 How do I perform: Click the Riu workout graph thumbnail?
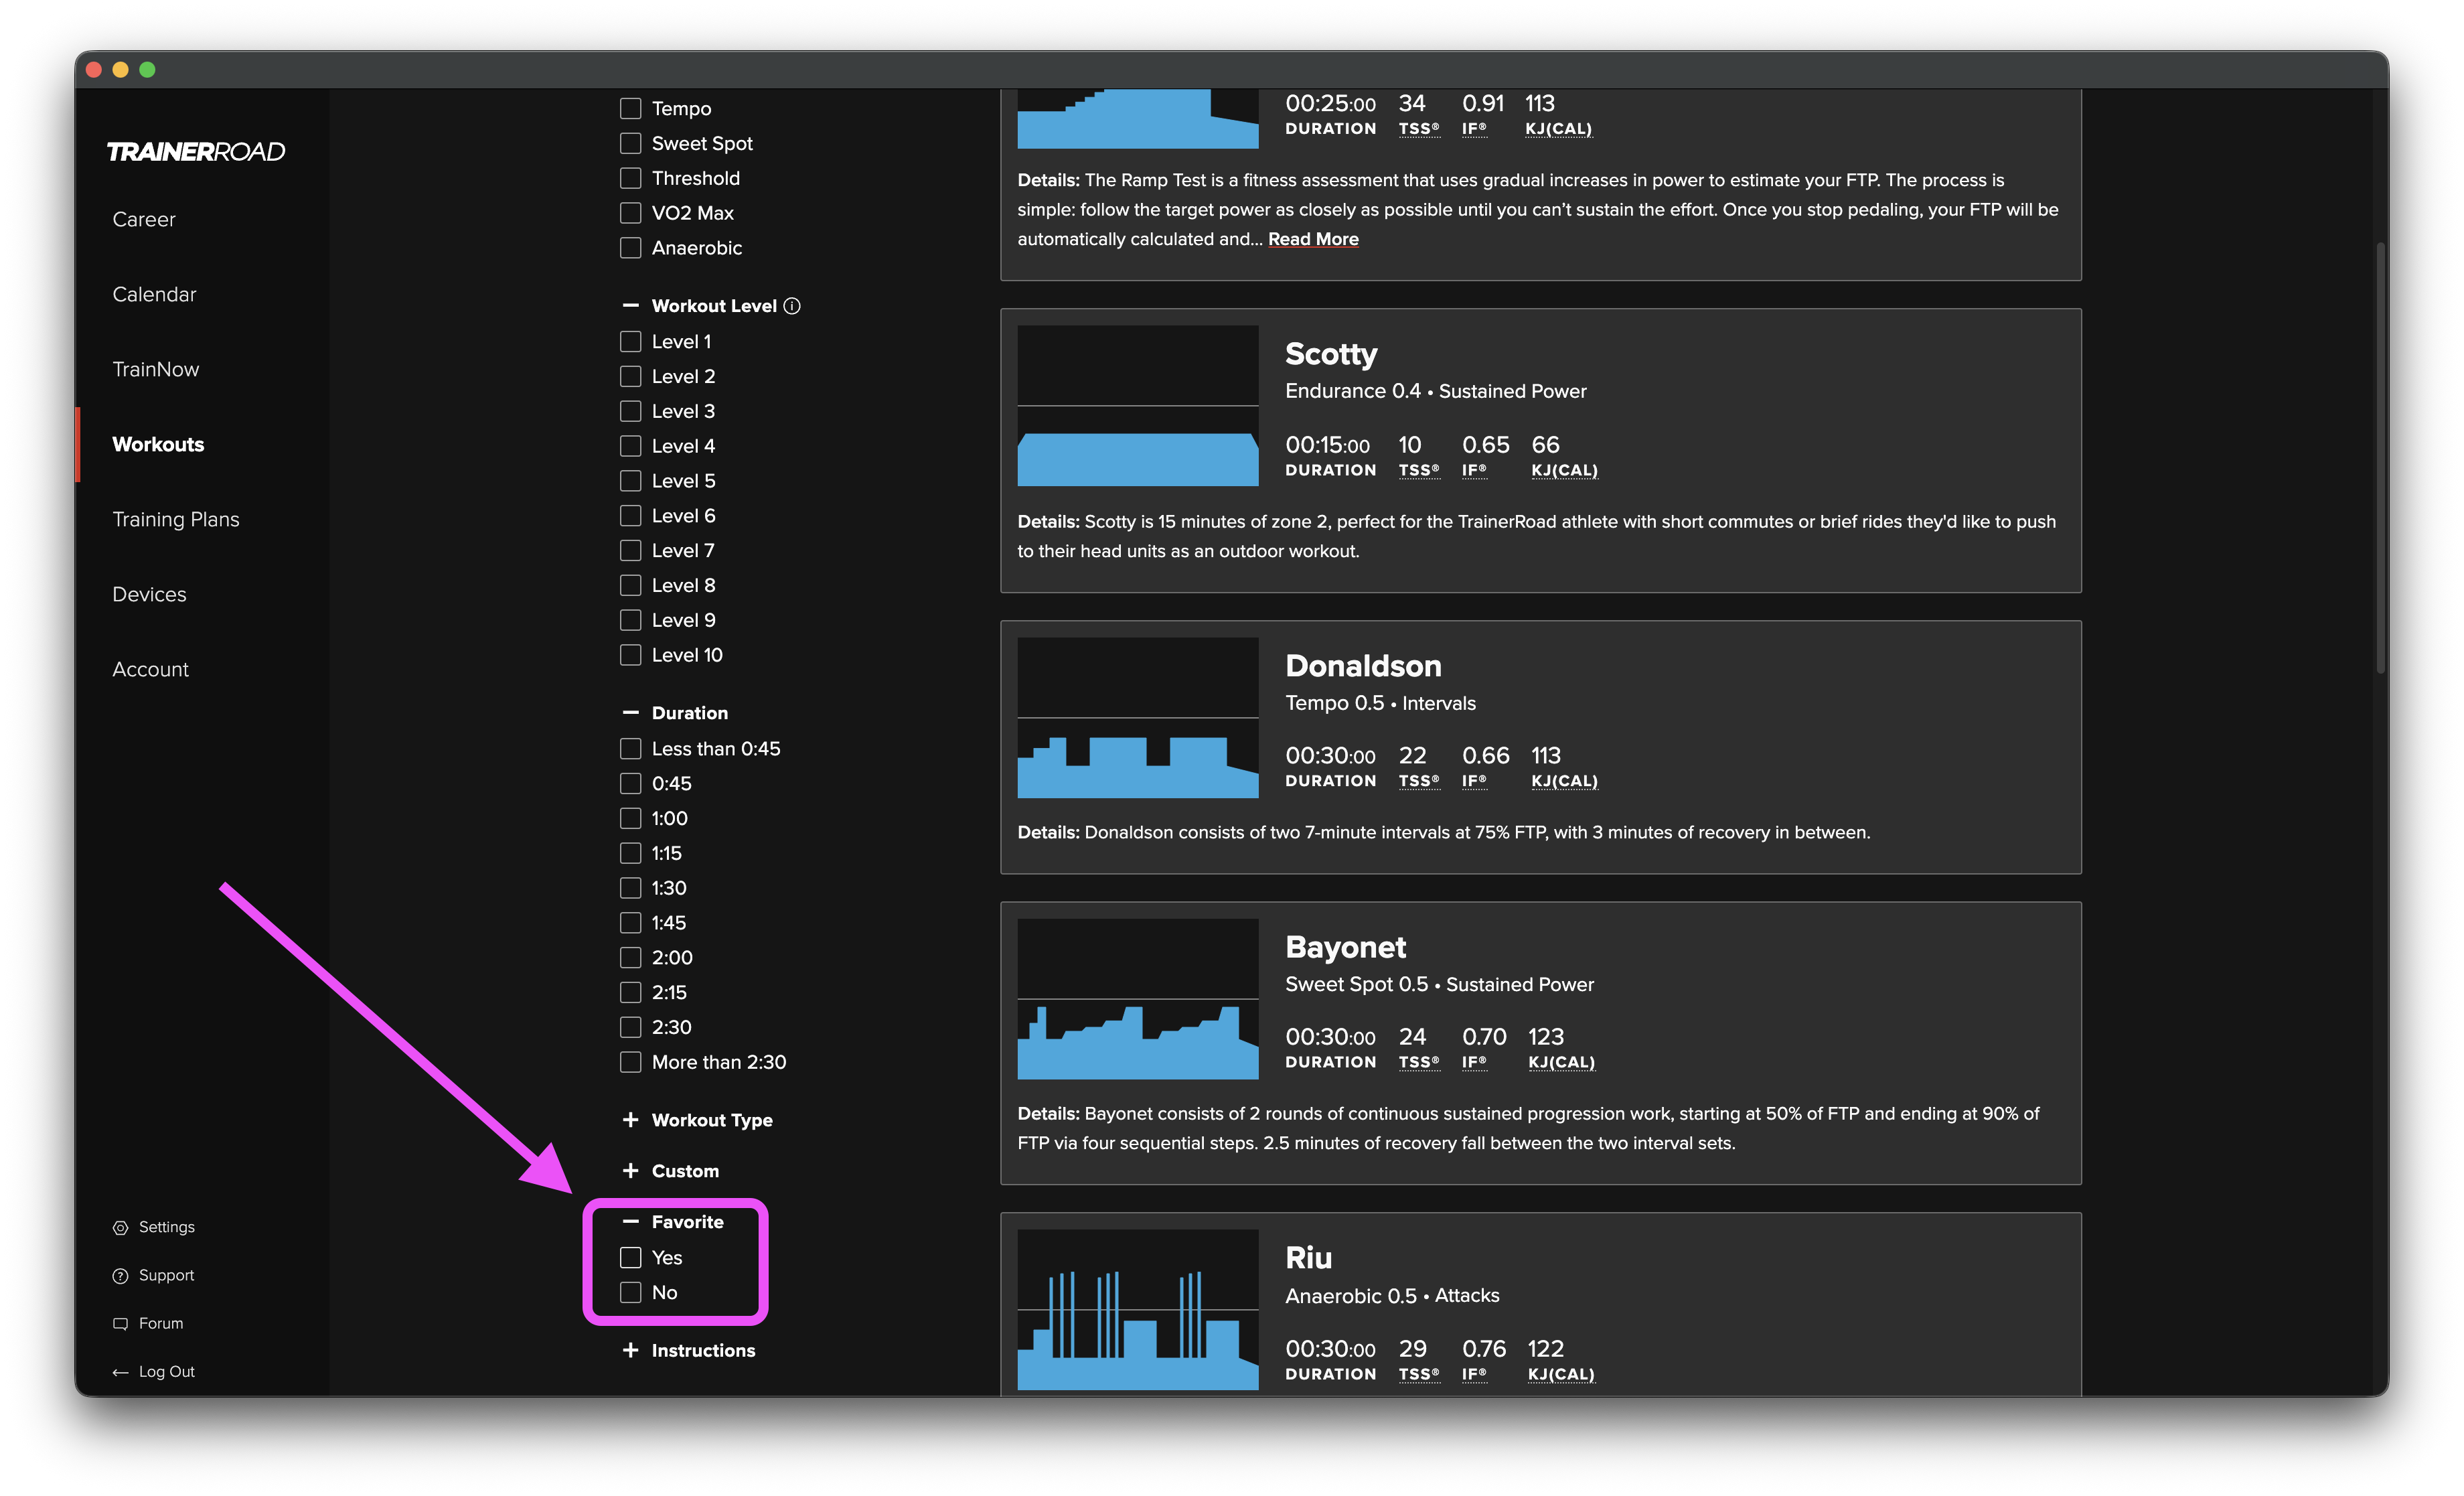(1138, 1310)
